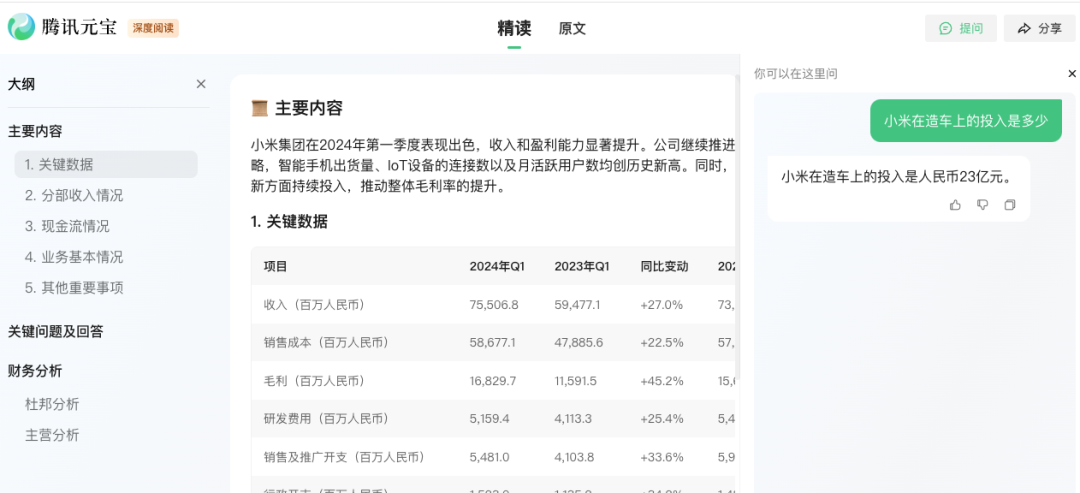Click the value 4,113.3
Screen dimensions: 1080x493
tap(573, 419)
